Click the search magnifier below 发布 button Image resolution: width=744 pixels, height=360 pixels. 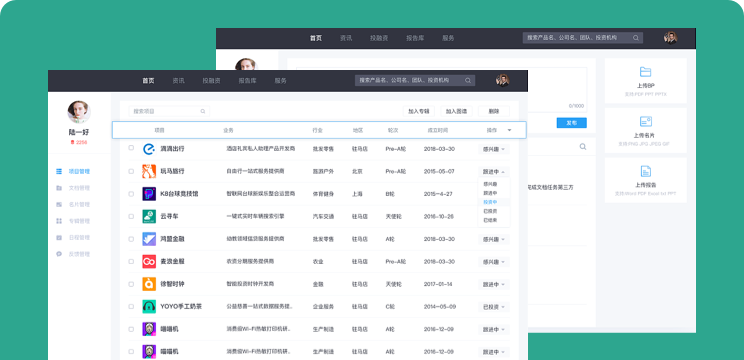pos(583,147)
